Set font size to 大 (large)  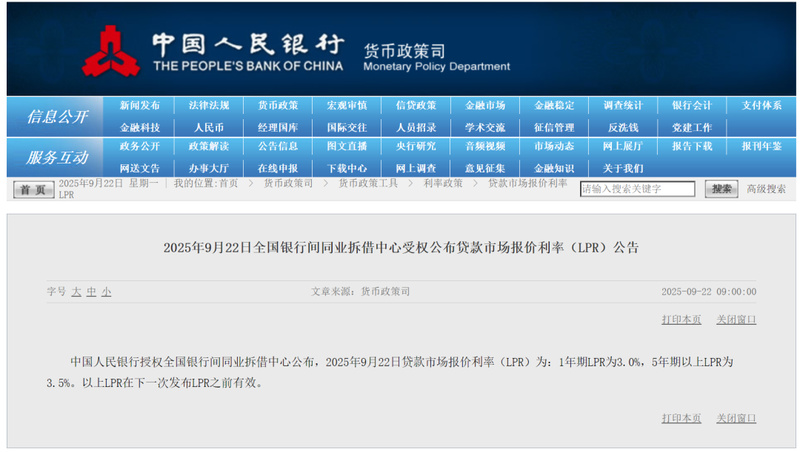(77, 292)
